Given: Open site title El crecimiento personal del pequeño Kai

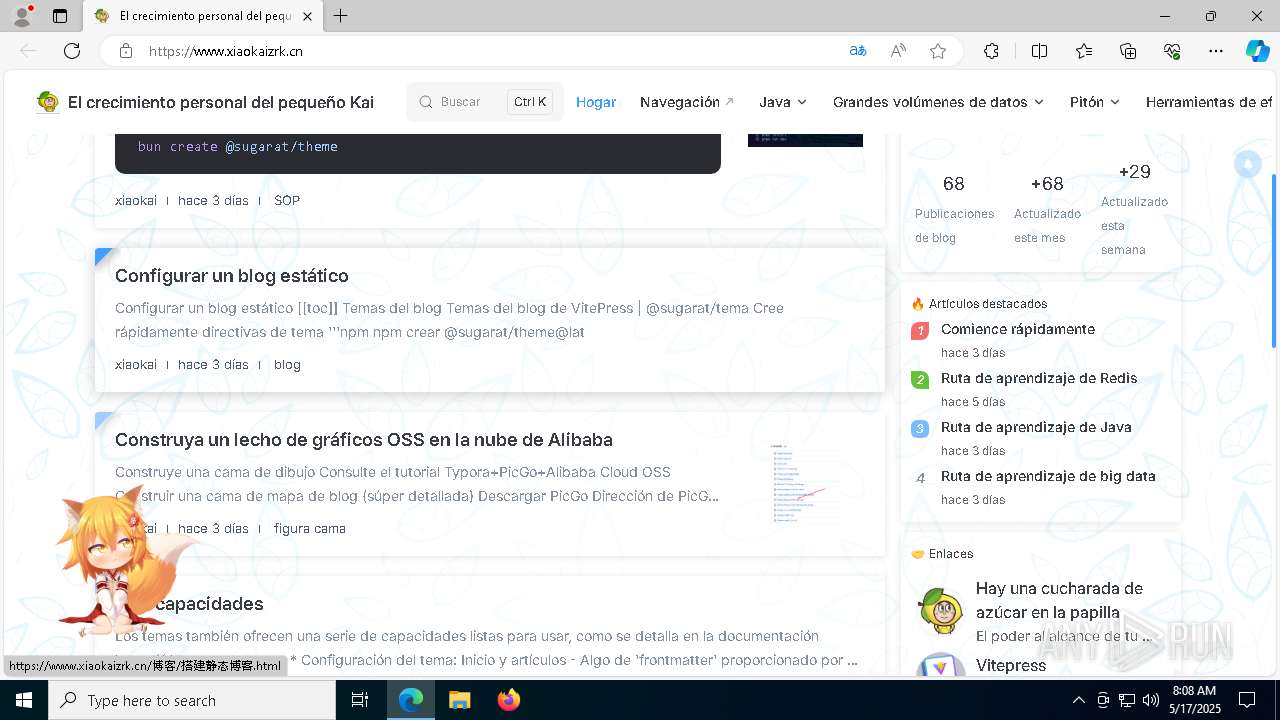Looking at the screenshot, I should click(221, 102).
